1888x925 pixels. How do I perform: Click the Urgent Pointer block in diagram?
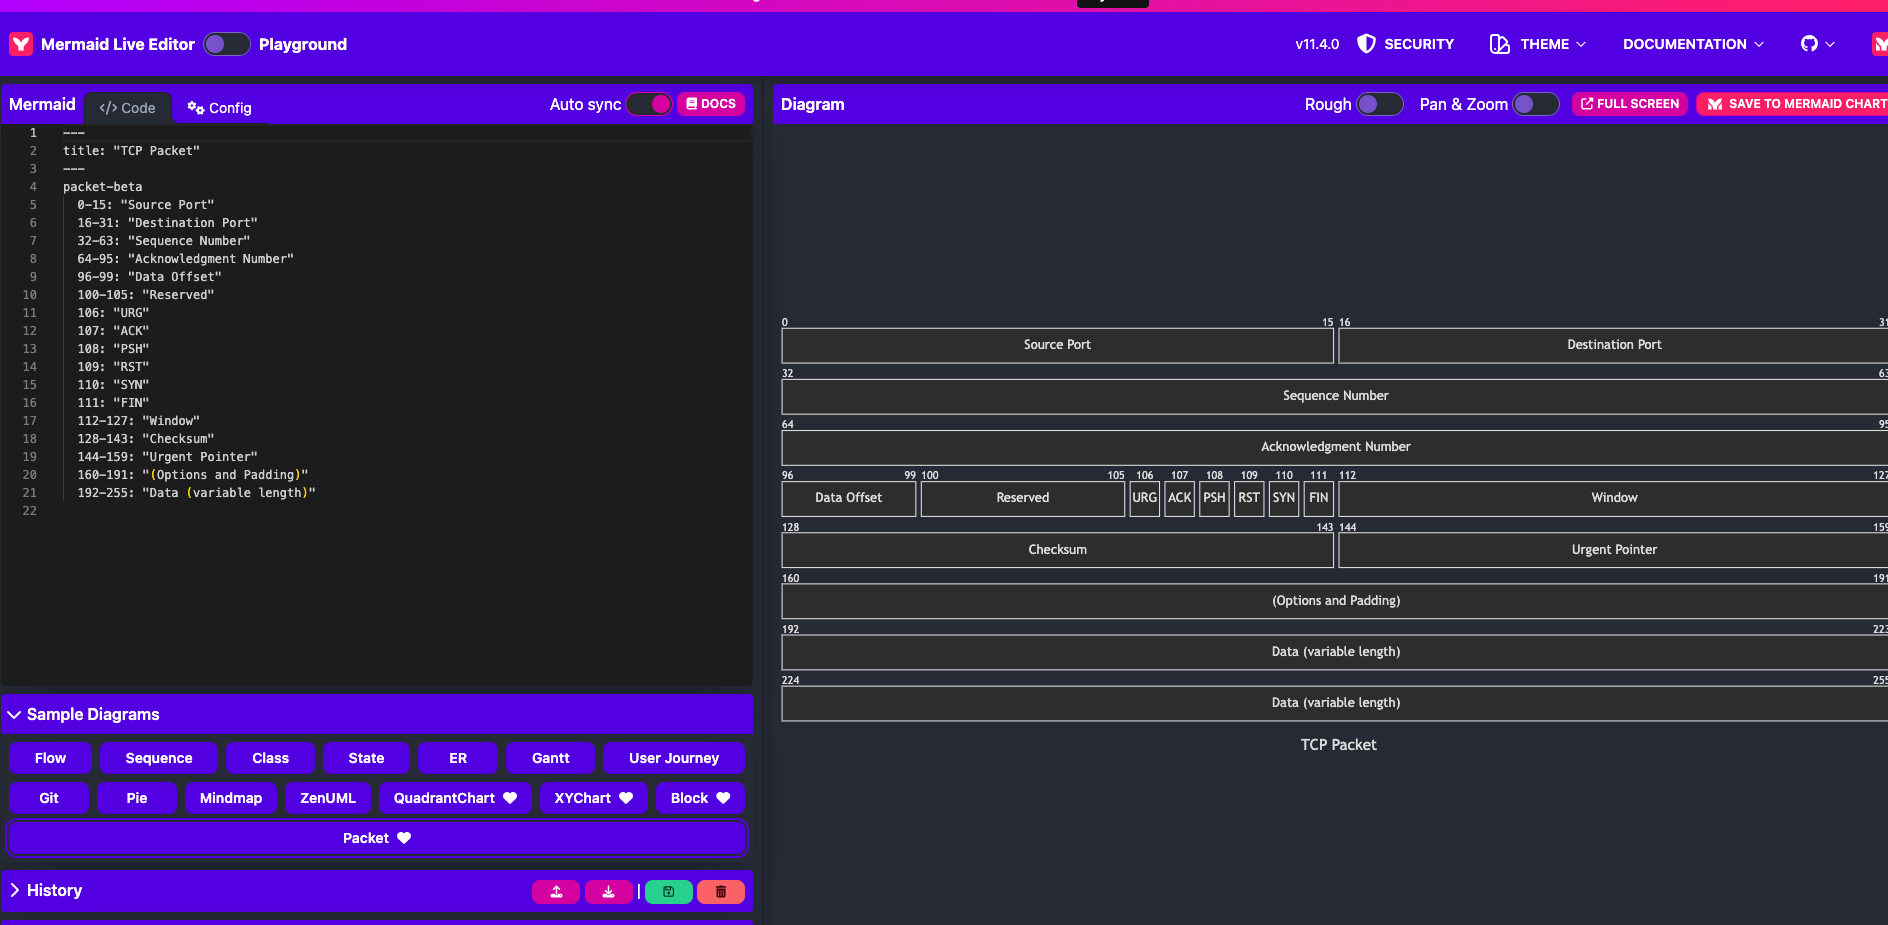(x=1614, y=550)
